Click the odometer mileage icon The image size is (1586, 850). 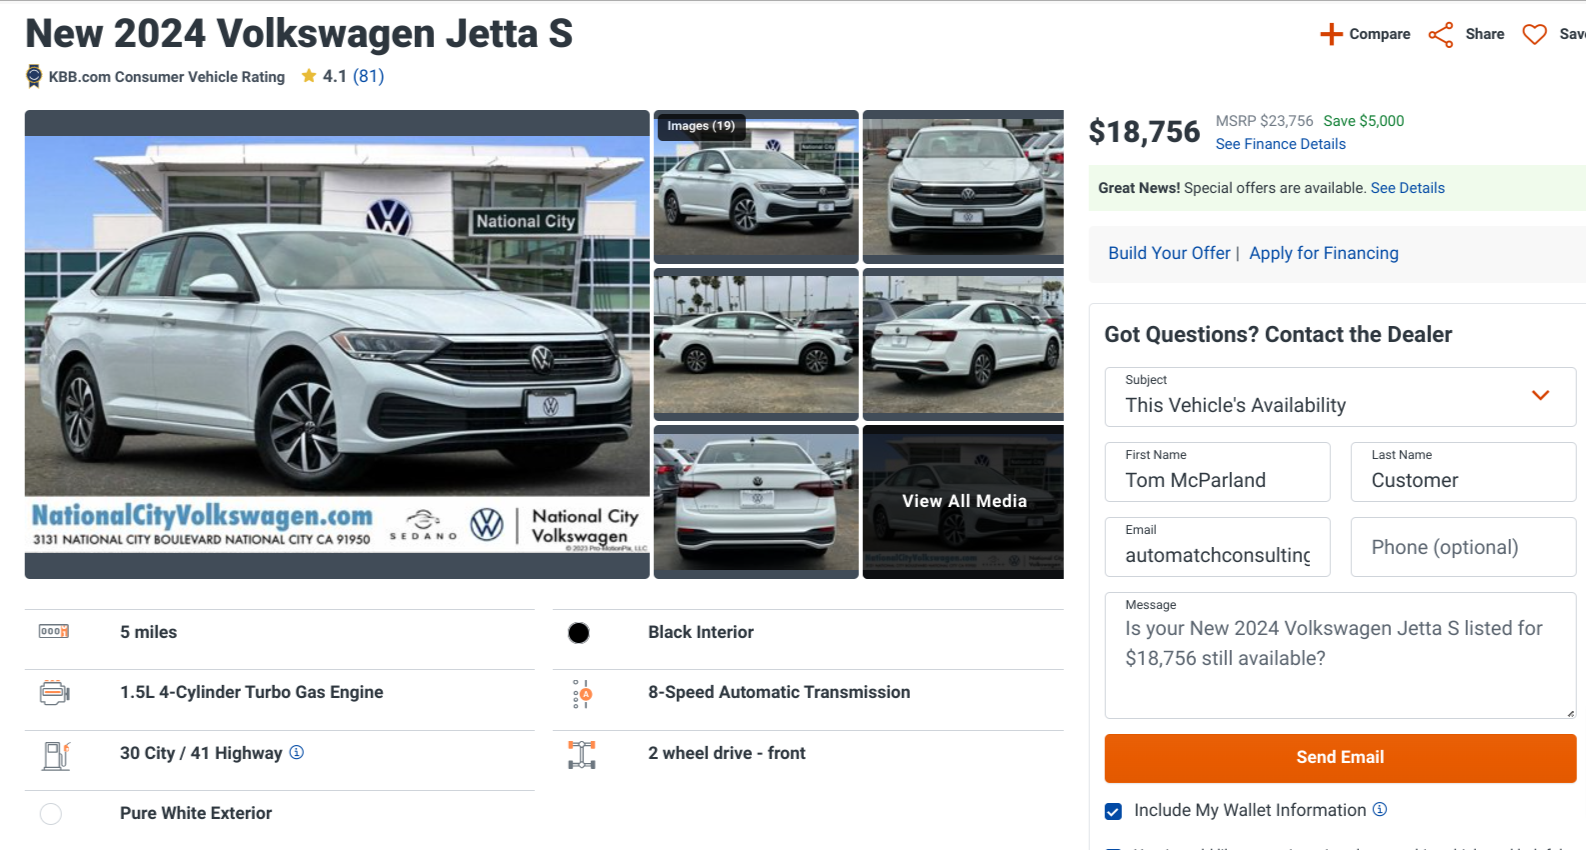point(54,632)
